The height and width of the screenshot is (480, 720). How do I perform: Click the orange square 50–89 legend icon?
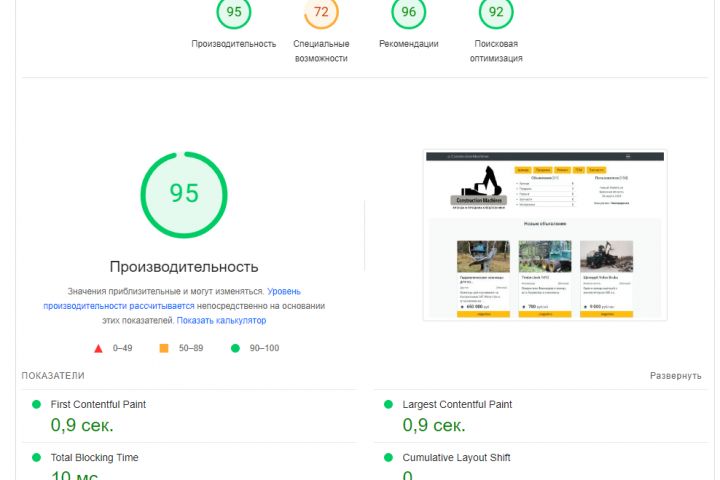pyautogui.click(x=163, y=348)
